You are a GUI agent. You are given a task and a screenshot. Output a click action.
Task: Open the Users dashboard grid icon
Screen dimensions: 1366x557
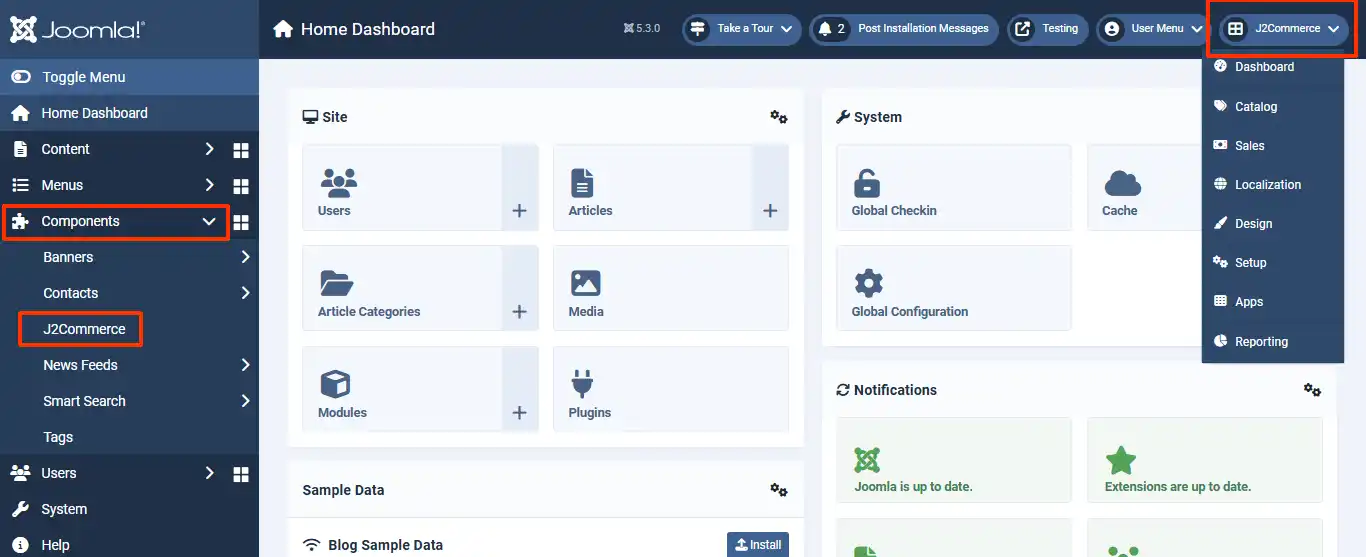(x=241, y=474)
